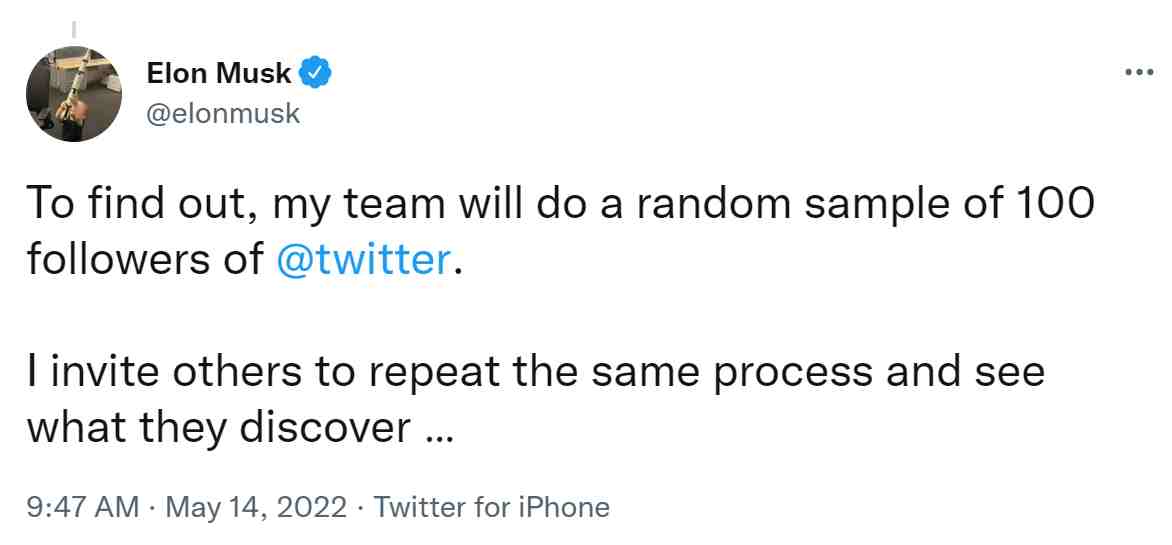Open the Elon Musk display name link
Image resolution: width=1172 pixels, height=545 pixels.
click(219, 73)
